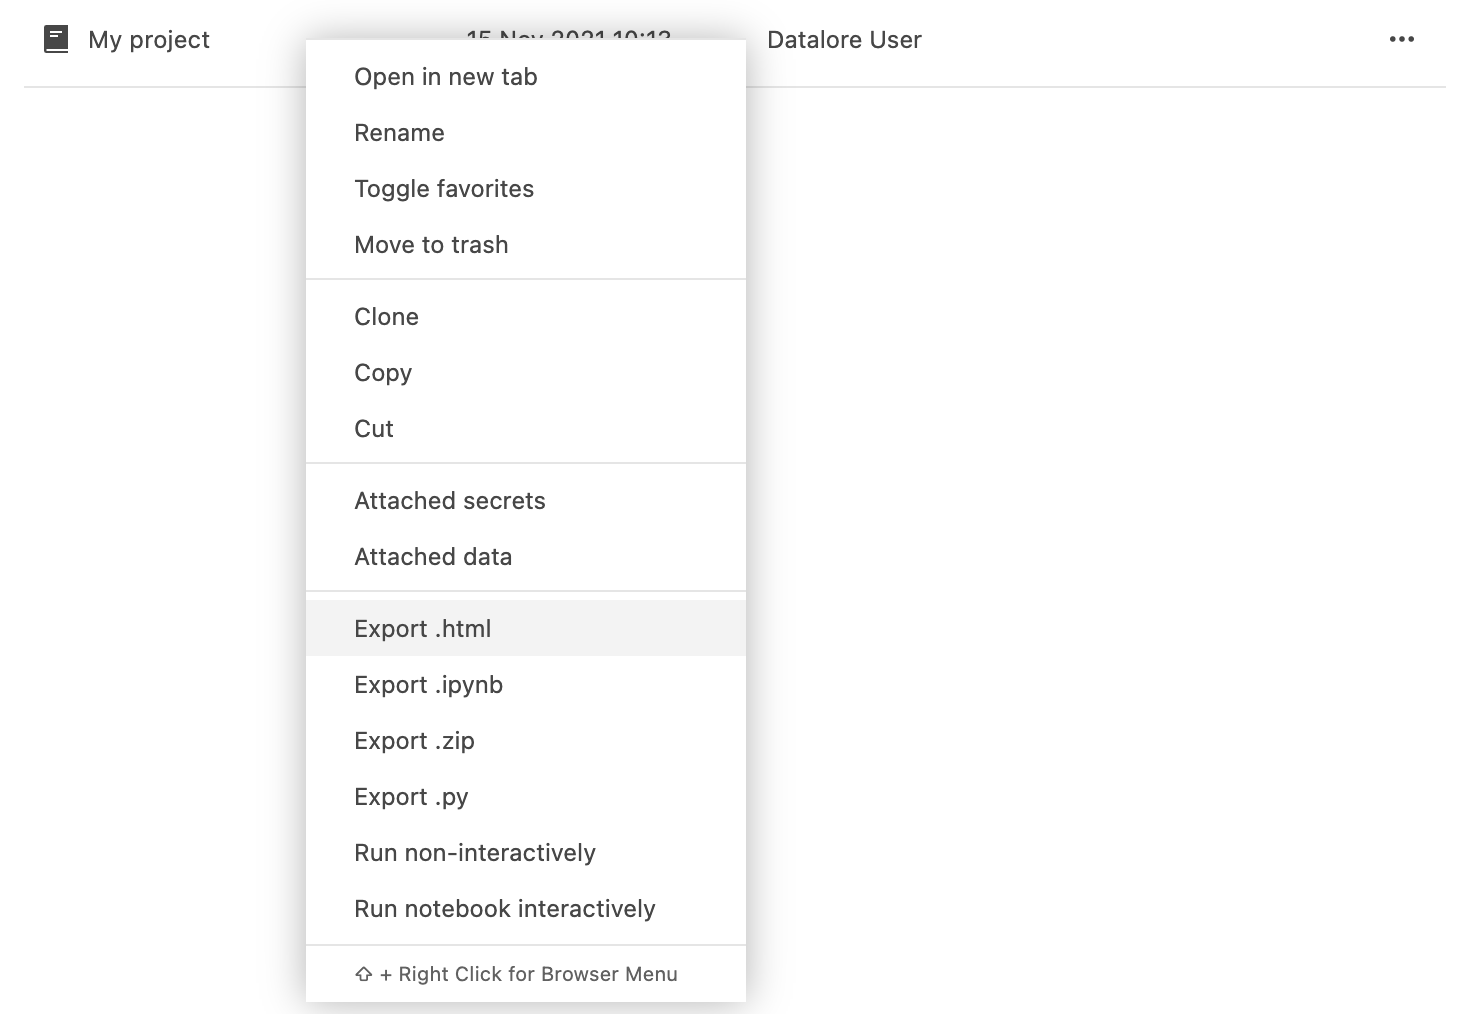Copy the notebook

(383, 372)
